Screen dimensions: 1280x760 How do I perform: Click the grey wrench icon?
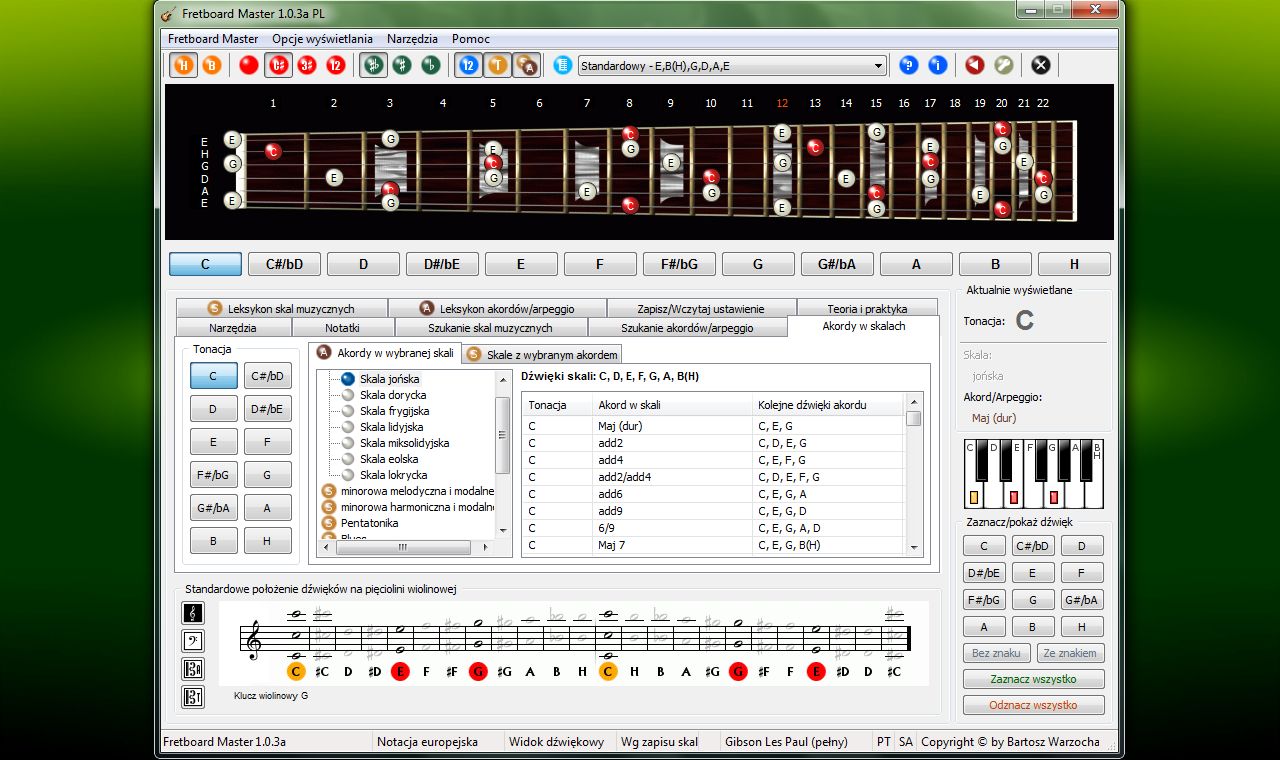1003,65
